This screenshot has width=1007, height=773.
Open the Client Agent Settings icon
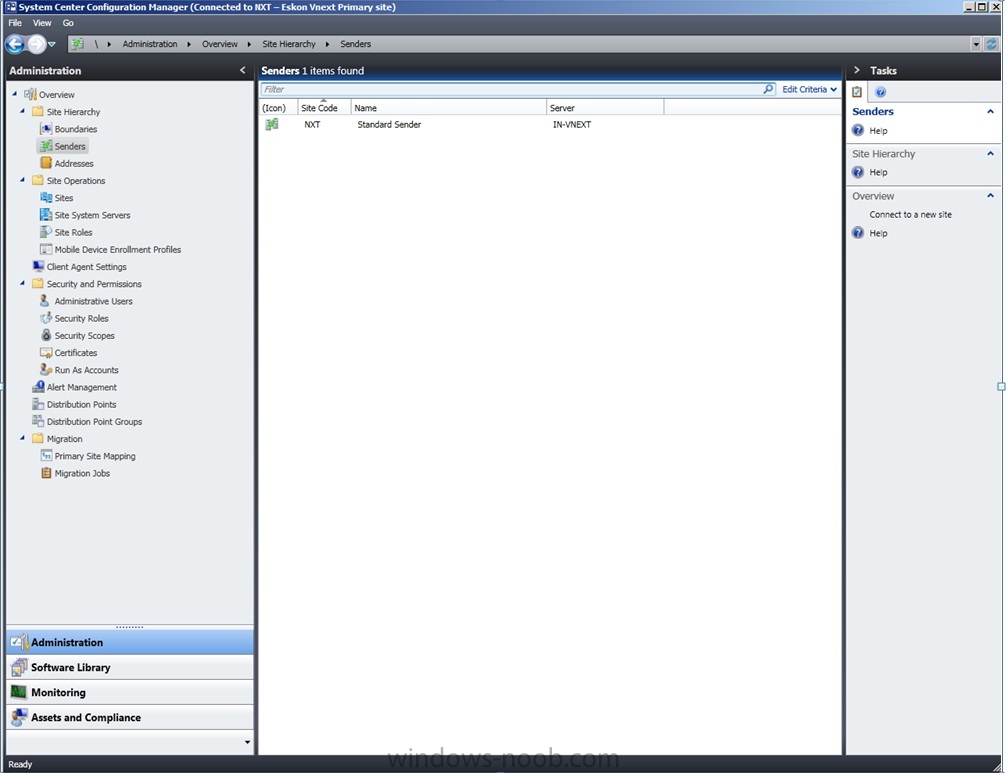(38, 266)
